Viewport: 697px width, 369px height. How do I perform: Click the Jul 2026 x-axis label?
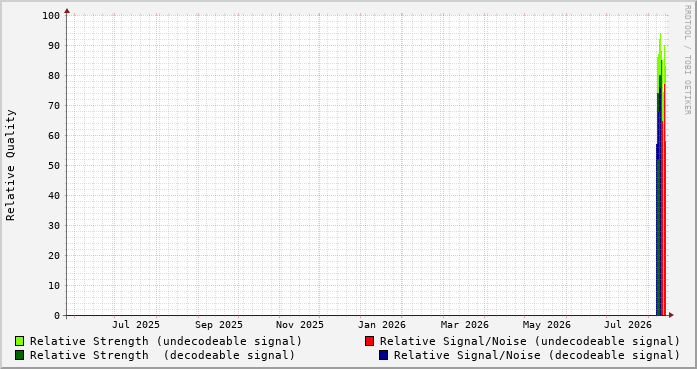coord(628,325)
